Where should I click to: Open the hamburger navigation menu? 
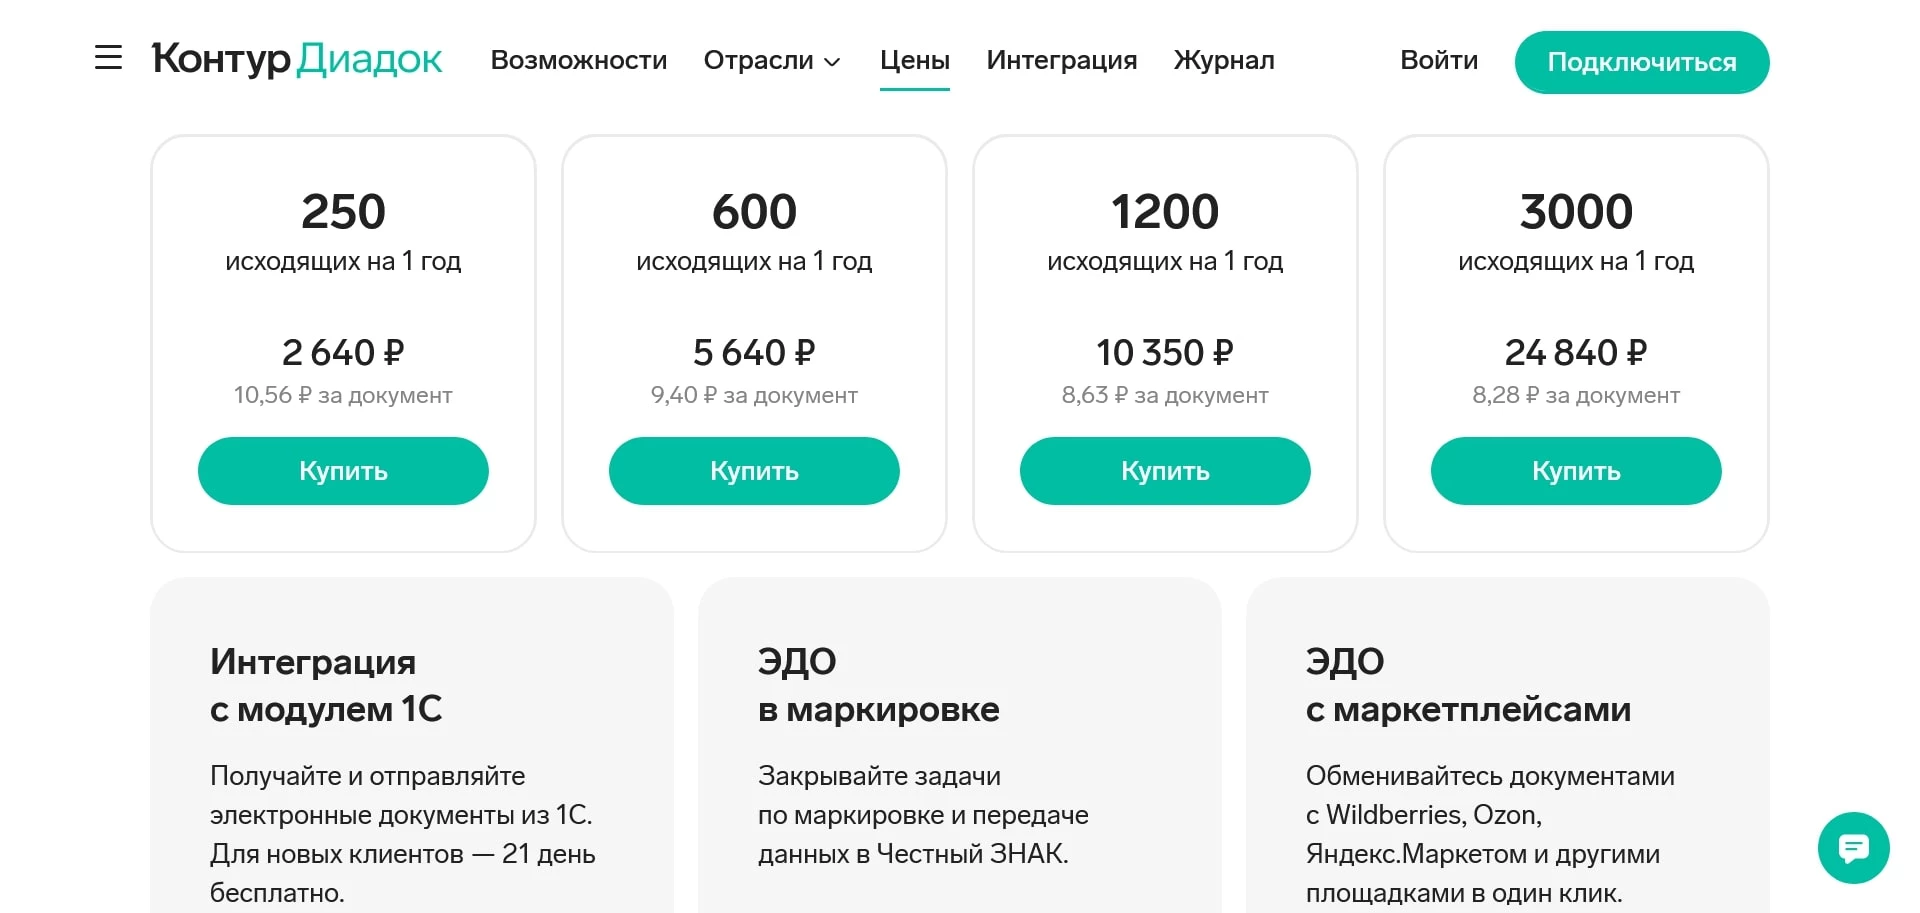(107, 58)
